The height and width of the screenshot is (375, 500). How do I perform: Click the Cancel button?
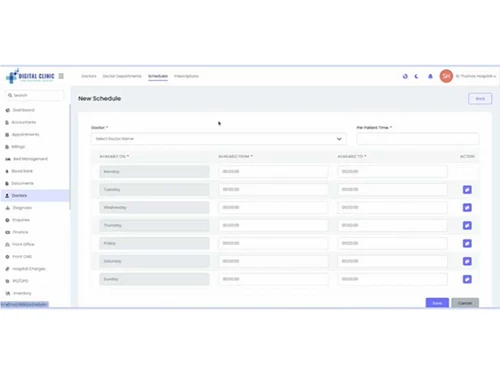[465, 303]
